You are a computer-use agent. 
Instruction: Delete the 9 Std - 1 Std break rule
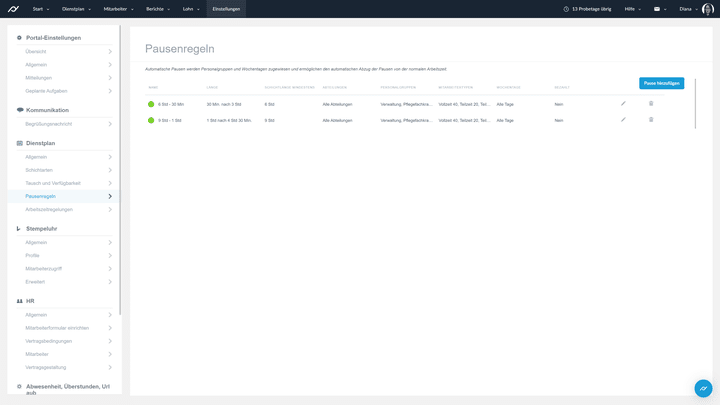pos(651,120)
